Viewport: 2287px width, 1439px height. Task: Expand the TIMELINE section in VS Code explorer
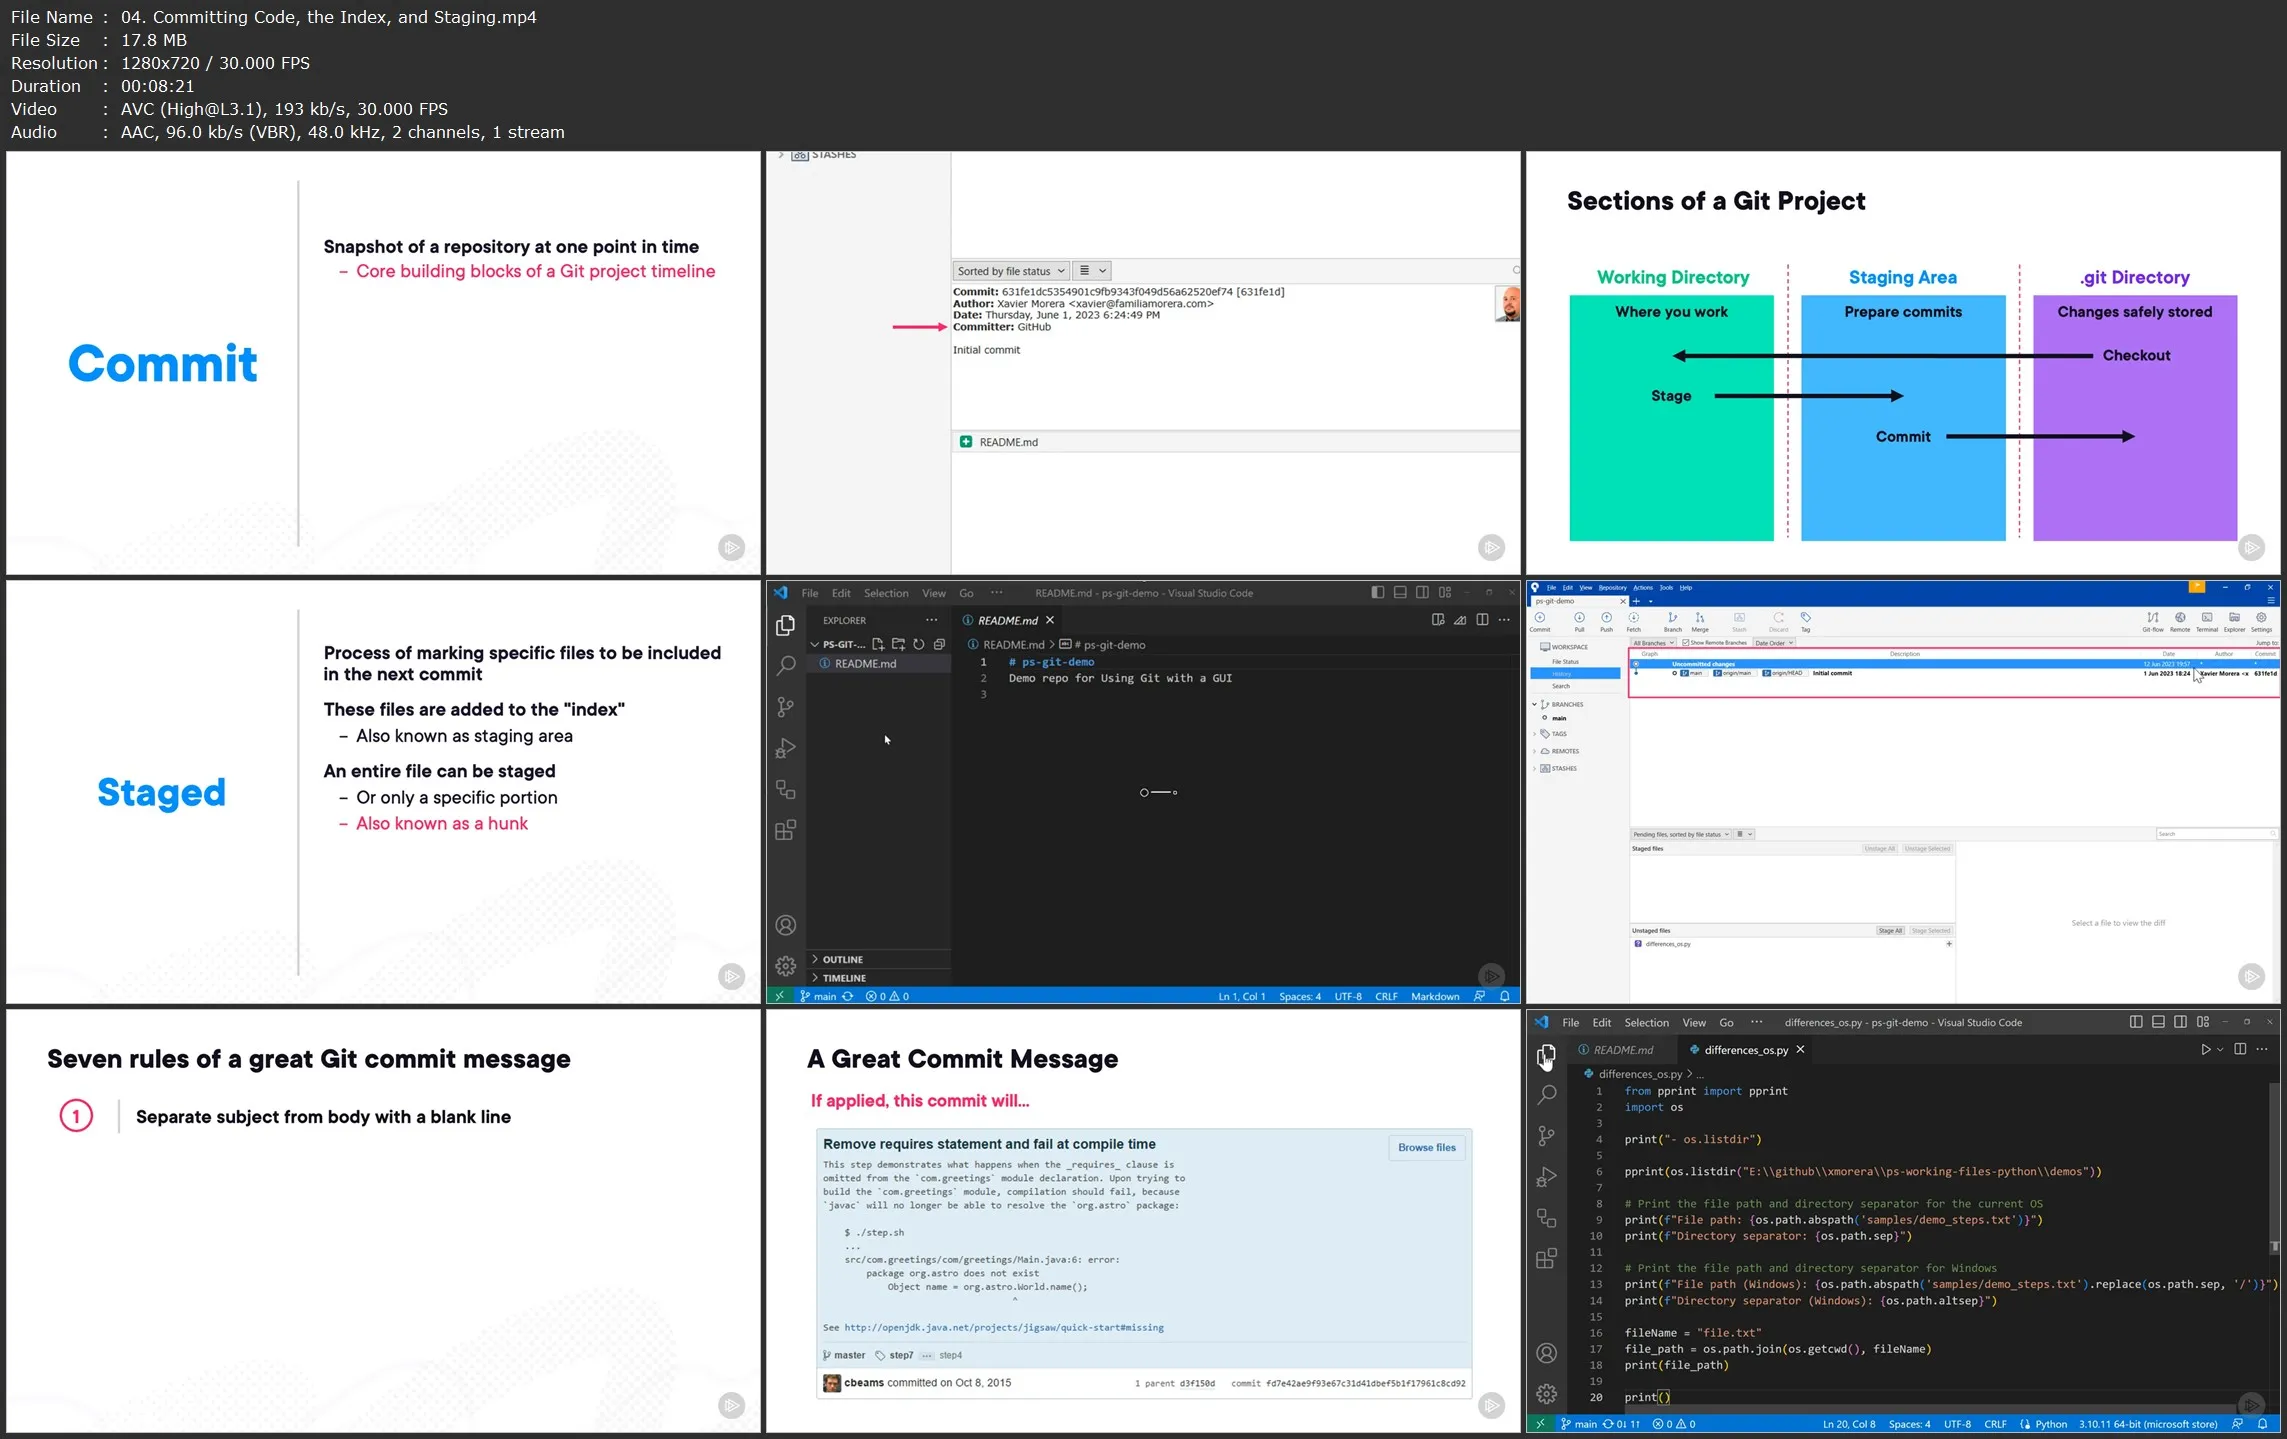pos(879,978)
